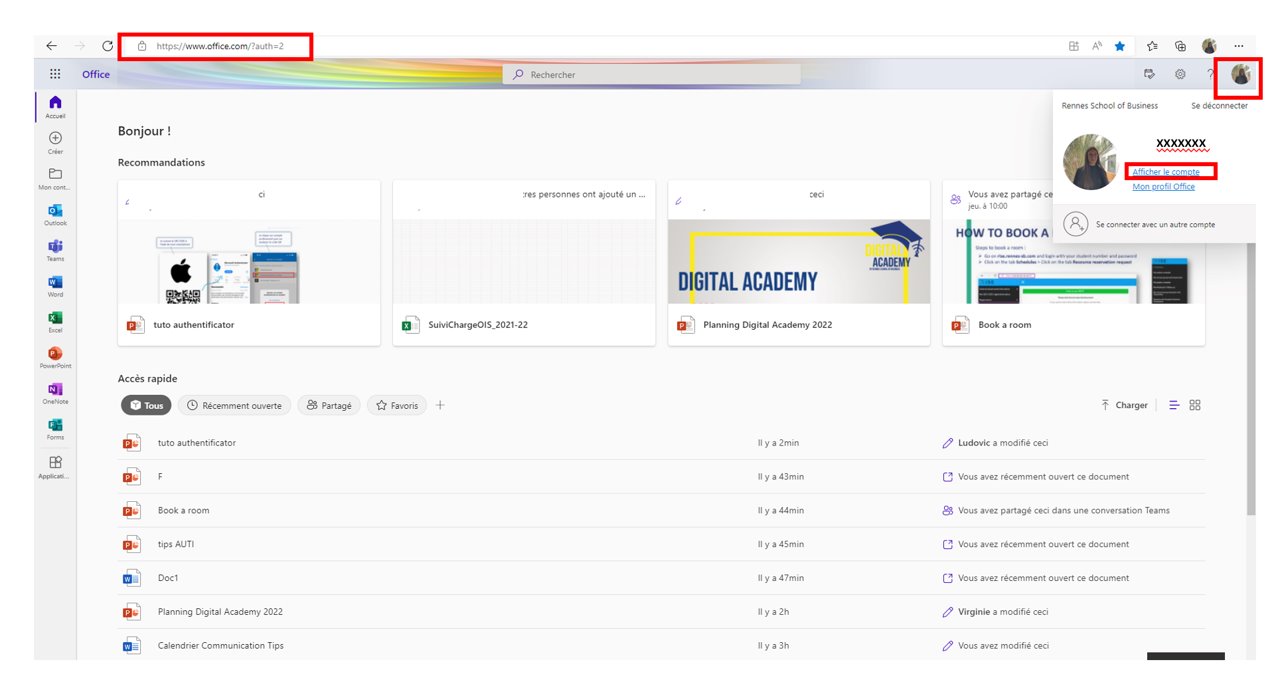This screenshot has height=694, width=1280.
Task: Open Planning Digital Academy 2022 list row
Action: pos(661,612)
